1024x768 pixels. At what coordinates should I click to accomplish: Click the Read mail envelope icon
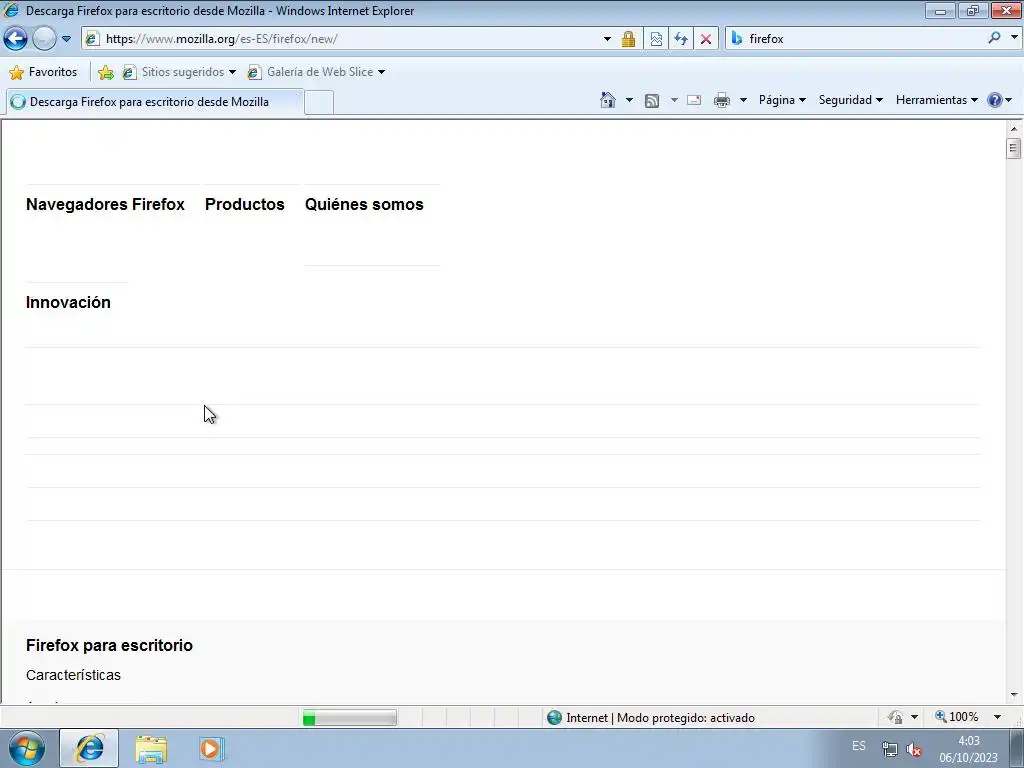[x=694, y=100]
